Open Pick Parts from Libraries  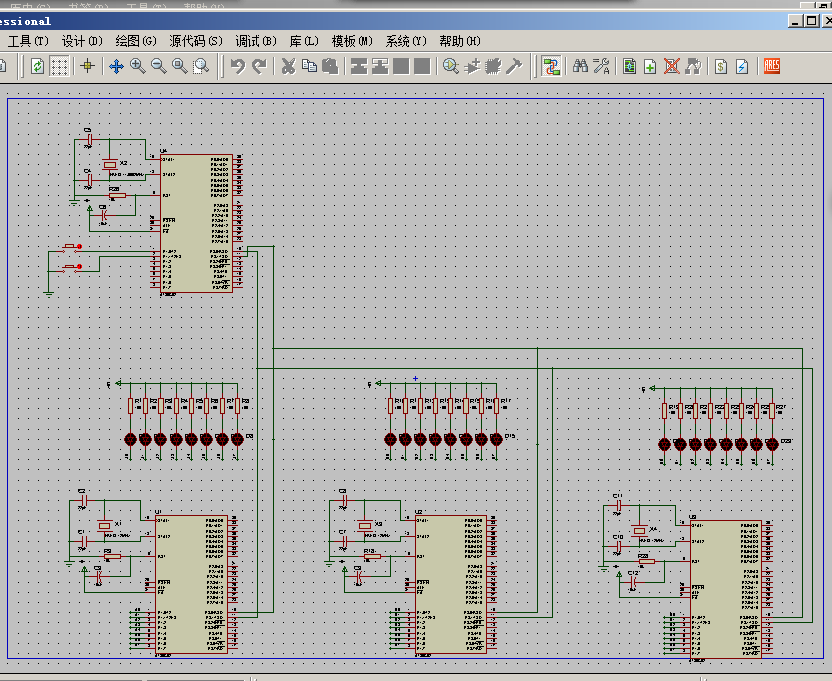(450, 66)
